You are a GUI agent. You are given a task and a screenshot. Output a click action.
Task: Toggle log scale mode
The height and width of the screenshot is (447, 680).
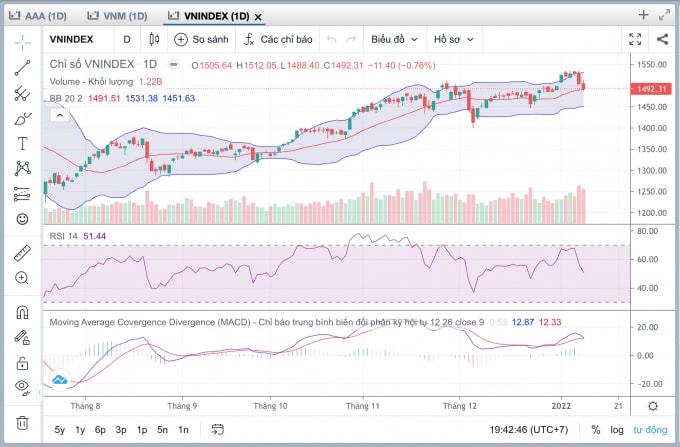(617, 430)
